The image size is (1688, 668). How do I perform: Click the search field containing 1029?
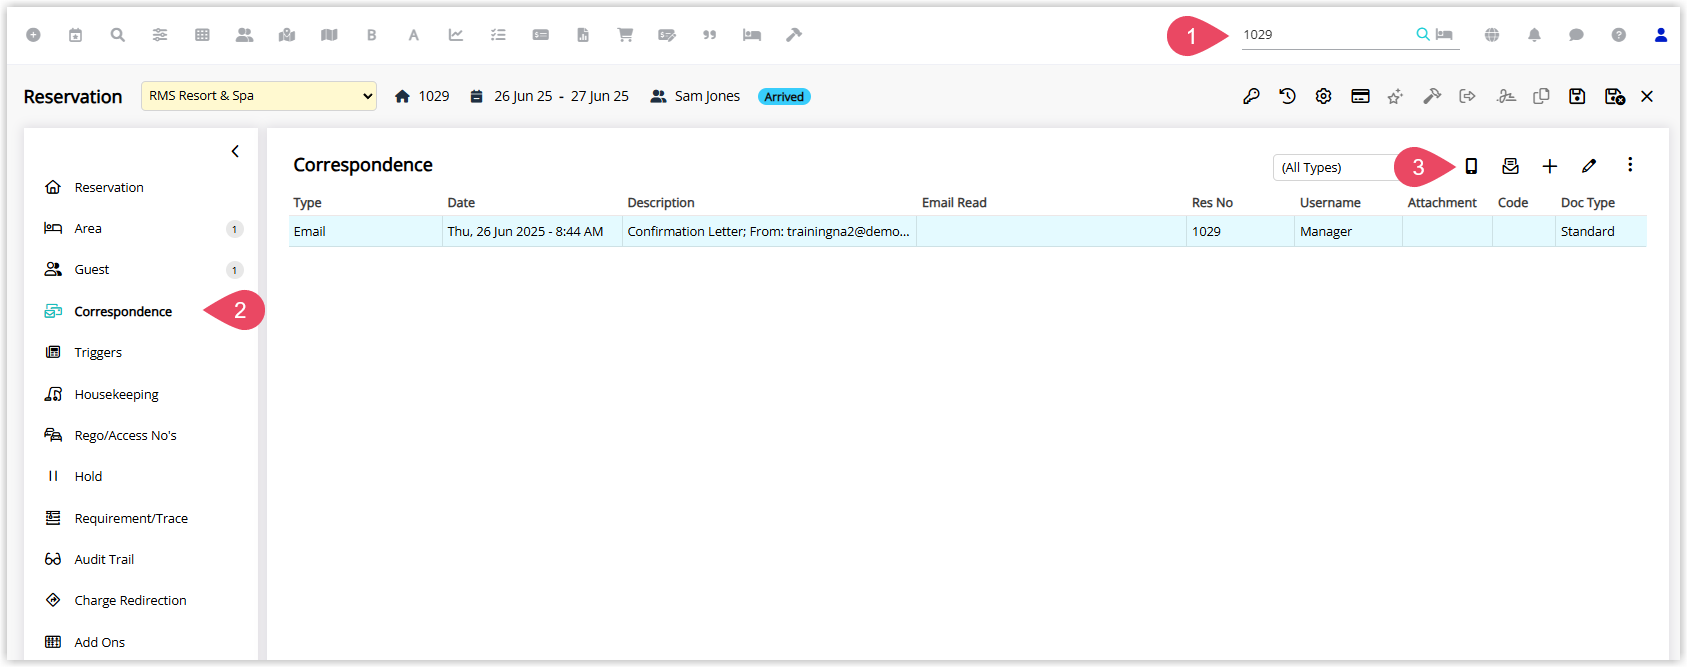click(1326, 35)
